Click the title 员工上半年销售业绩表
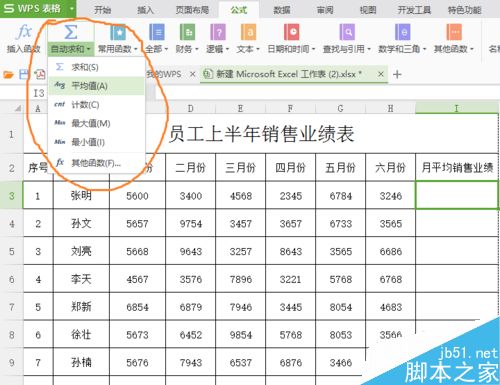The width and height of the screenshot is (500, 385). [261, 134]
